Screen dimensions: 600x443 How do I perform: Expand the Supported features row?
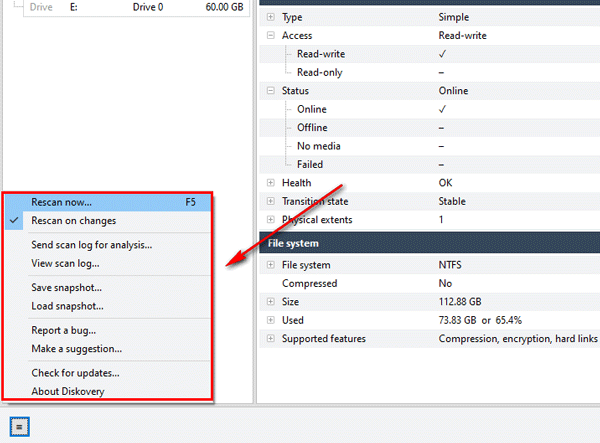271,339
